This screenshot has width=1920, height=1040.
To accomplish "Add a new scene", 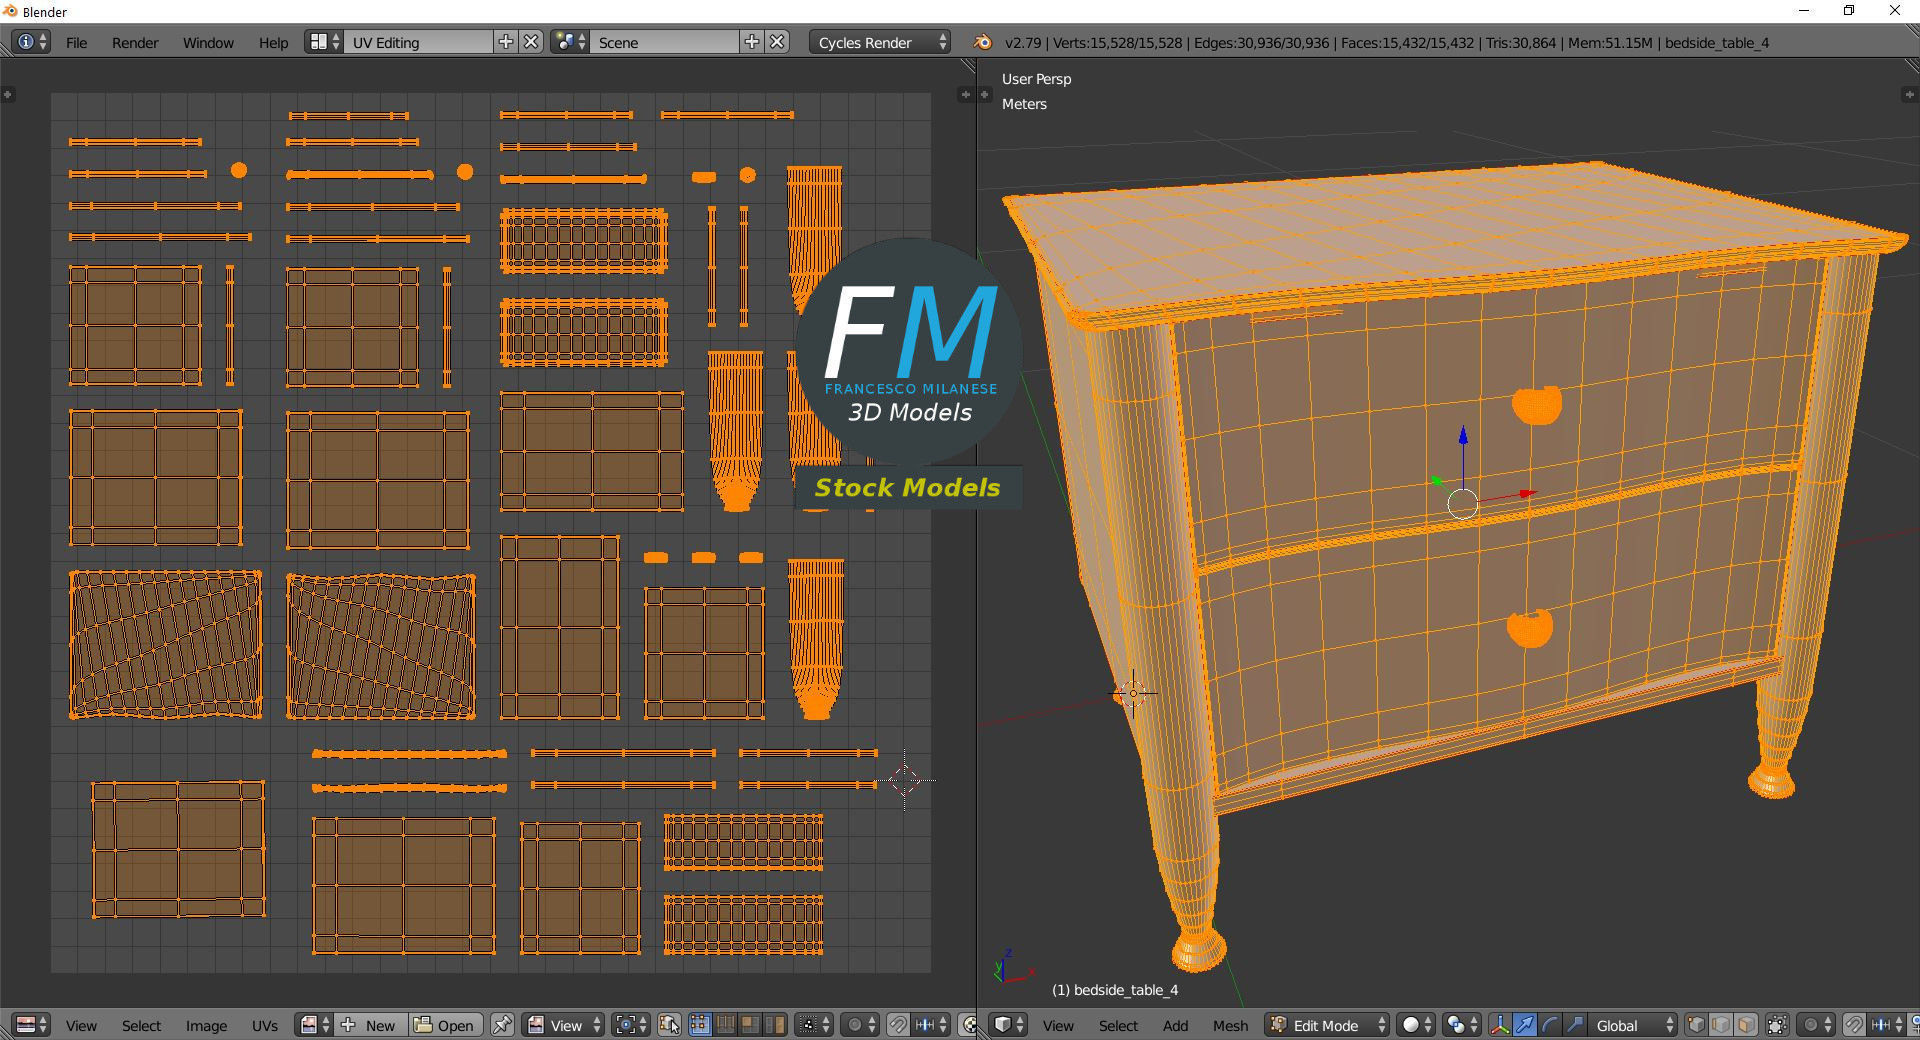I will 752,42.
